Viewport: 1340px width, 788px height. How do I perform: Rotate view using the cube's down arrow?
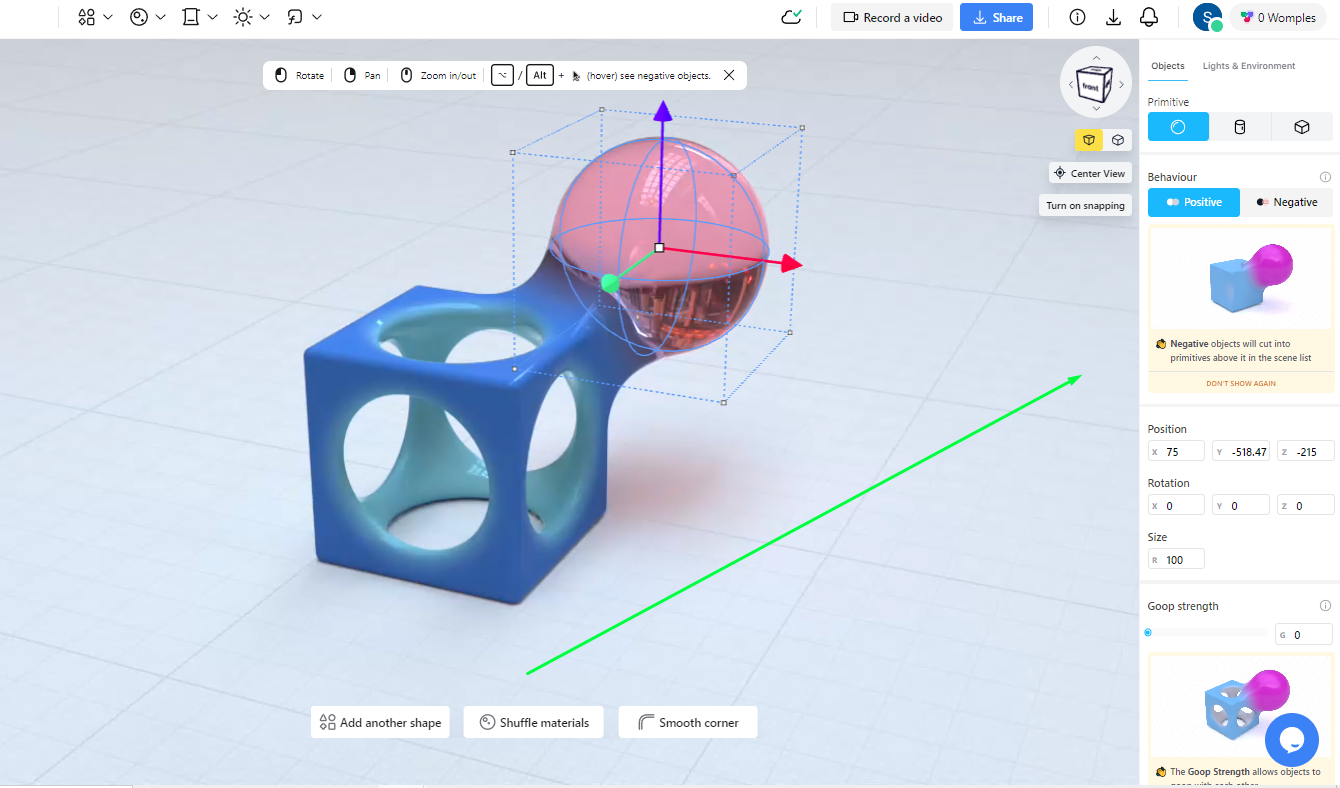point(1096,109)
